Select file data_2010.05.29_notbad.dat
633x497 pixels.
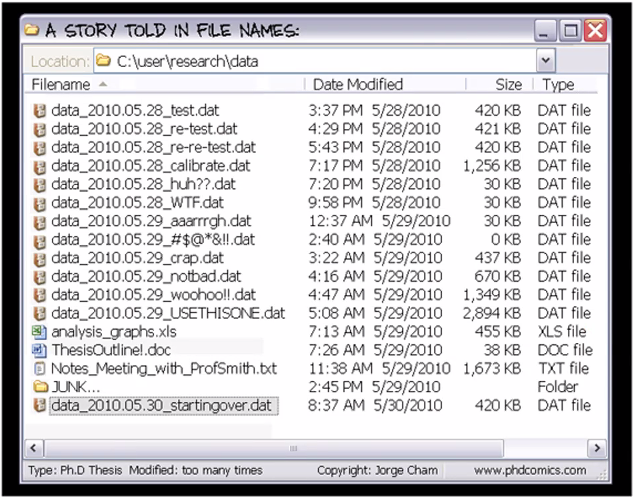pos(146,277)
